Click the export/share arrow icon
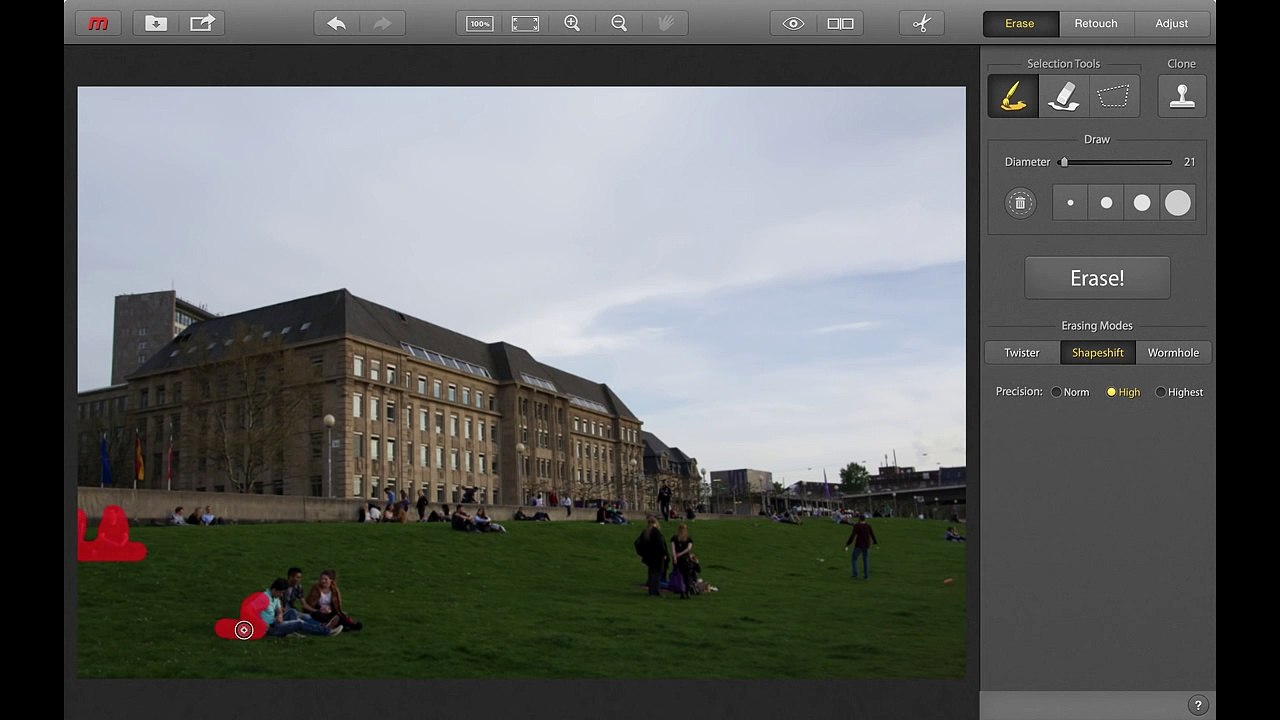Viewport: 1280px width, 720px height. tap(202, 23)
